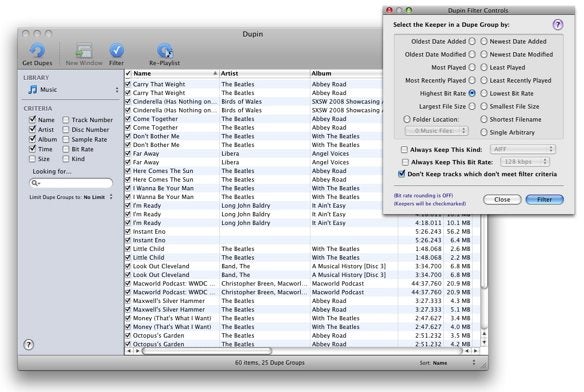Sort by the Album column header

[x=346, y=73]
